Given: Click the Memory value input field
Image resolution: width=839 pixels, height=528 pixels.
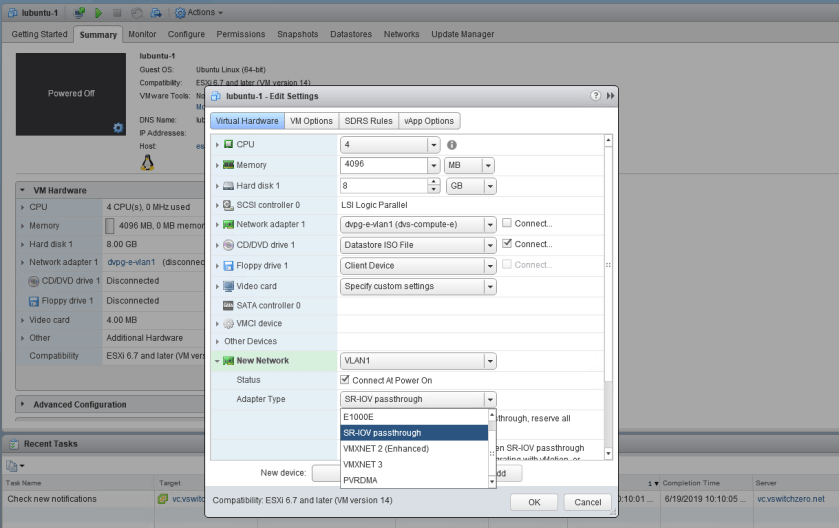Looking at the screenshot, I should coord(383,165).
